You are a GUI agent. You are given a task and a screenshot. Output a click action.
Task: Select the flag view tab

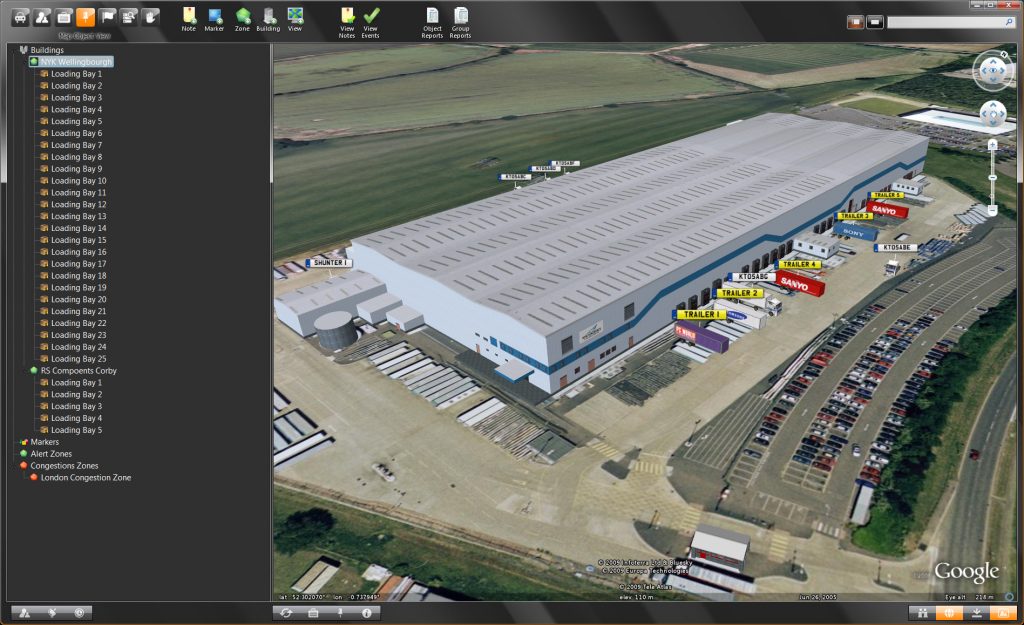click(108, 16)
